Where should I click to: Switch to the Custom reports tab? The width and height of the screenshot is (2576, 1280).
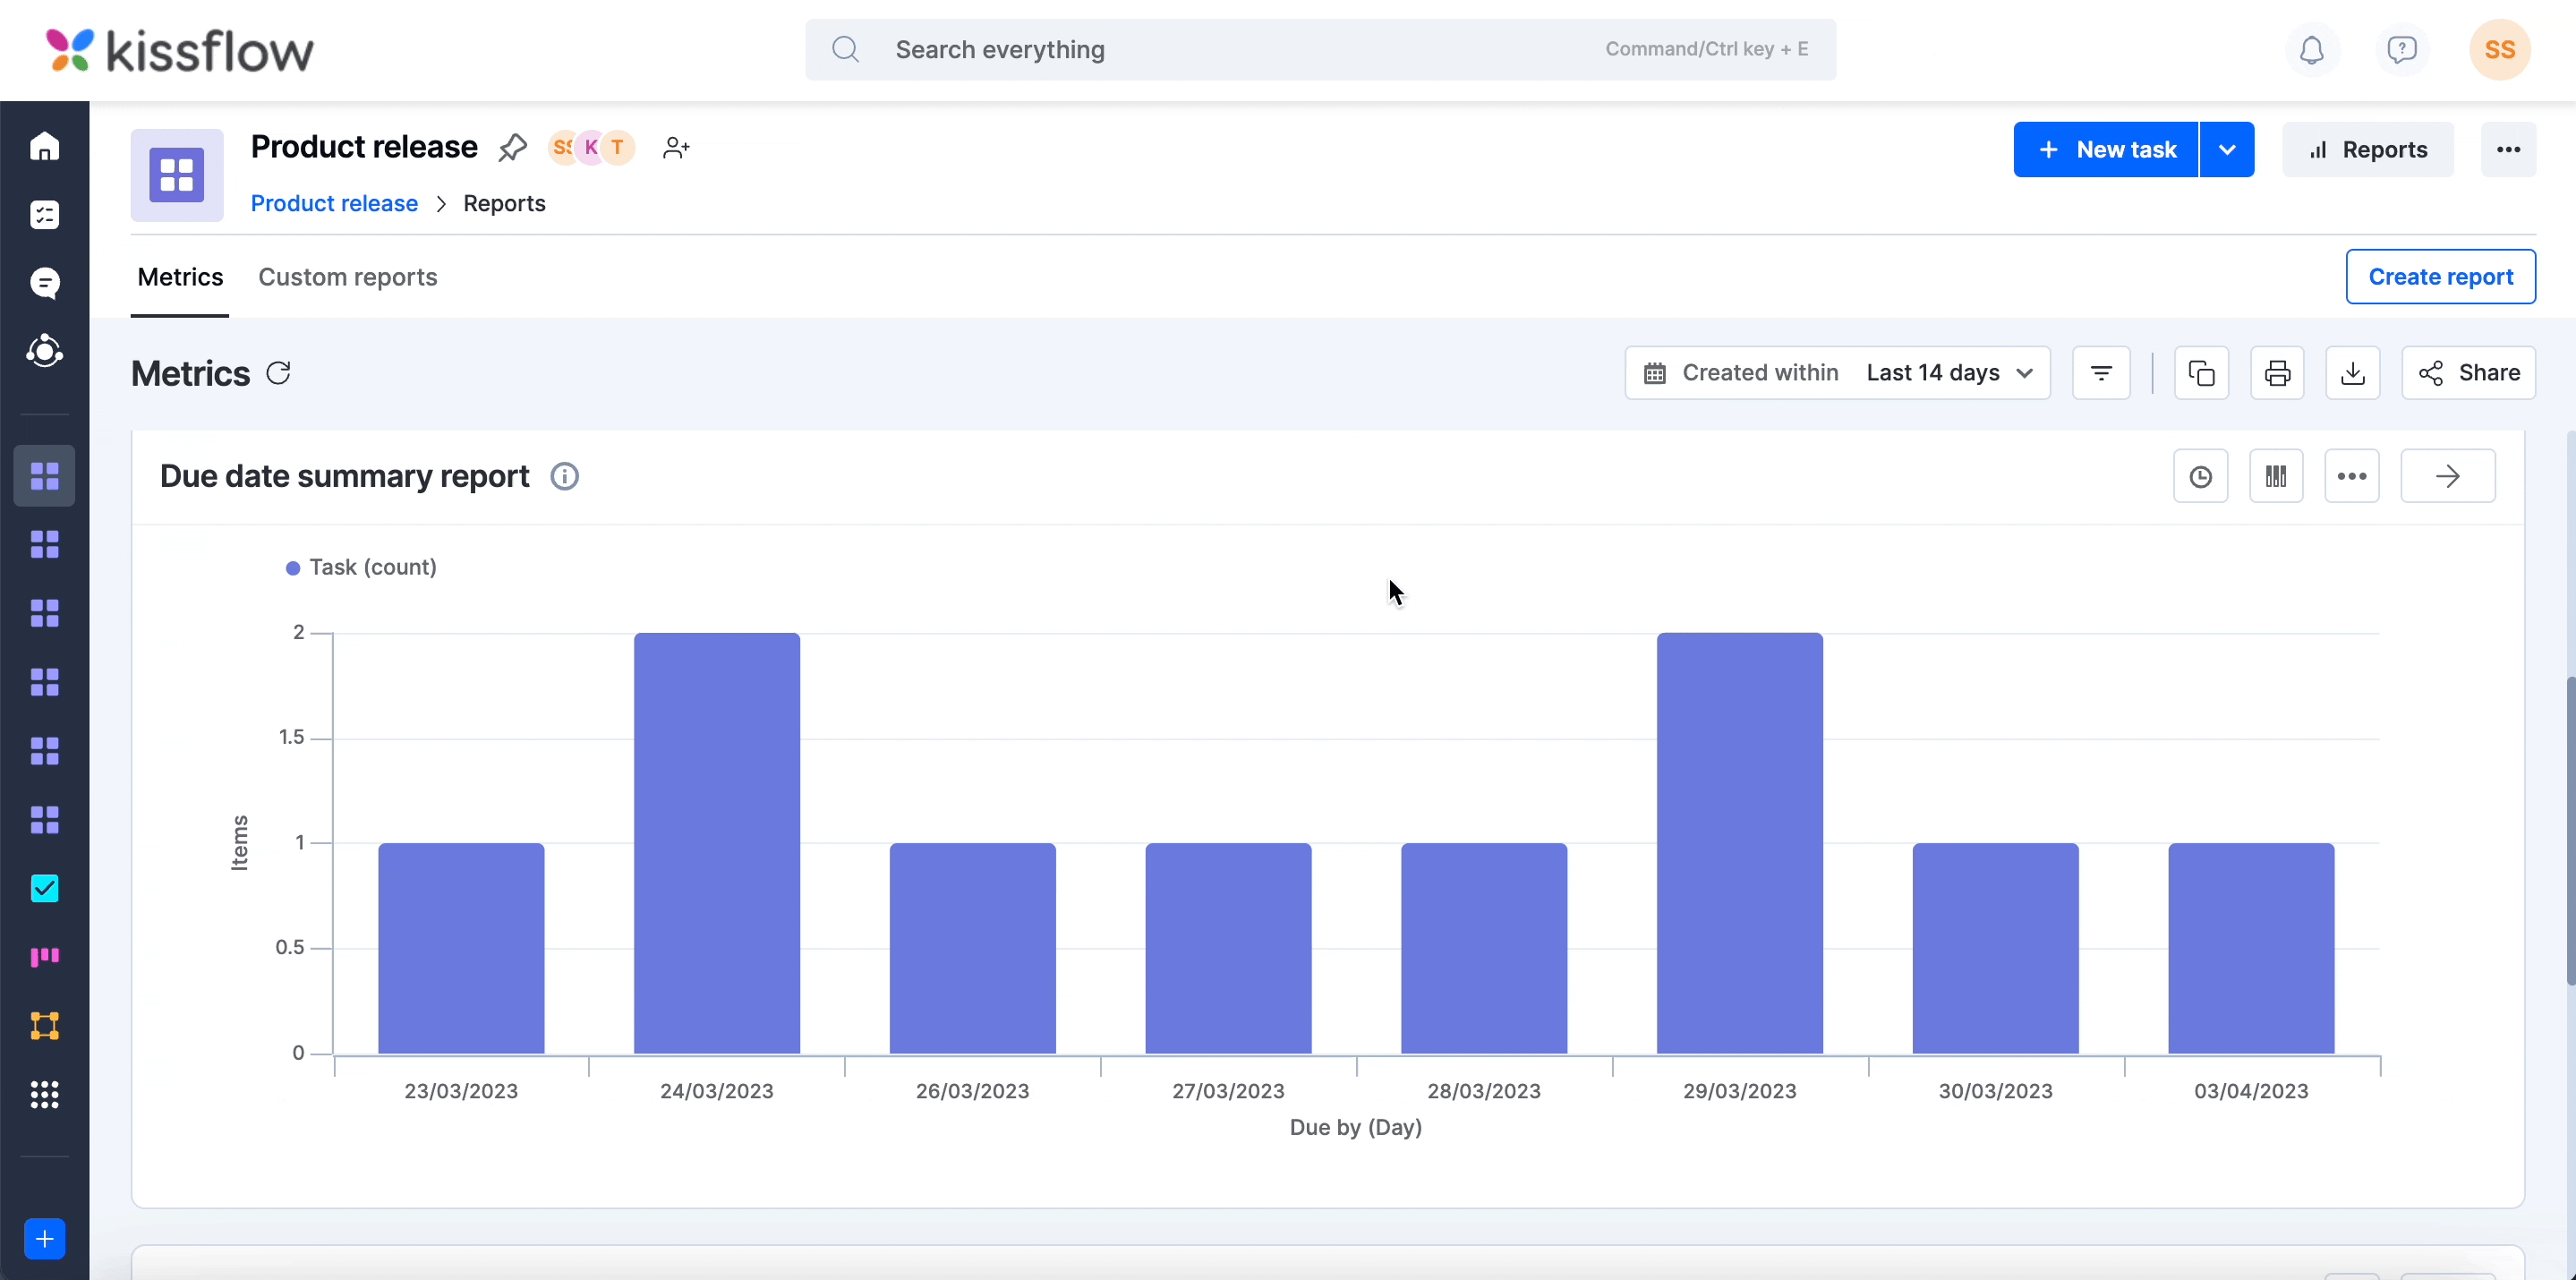point(347,277)
